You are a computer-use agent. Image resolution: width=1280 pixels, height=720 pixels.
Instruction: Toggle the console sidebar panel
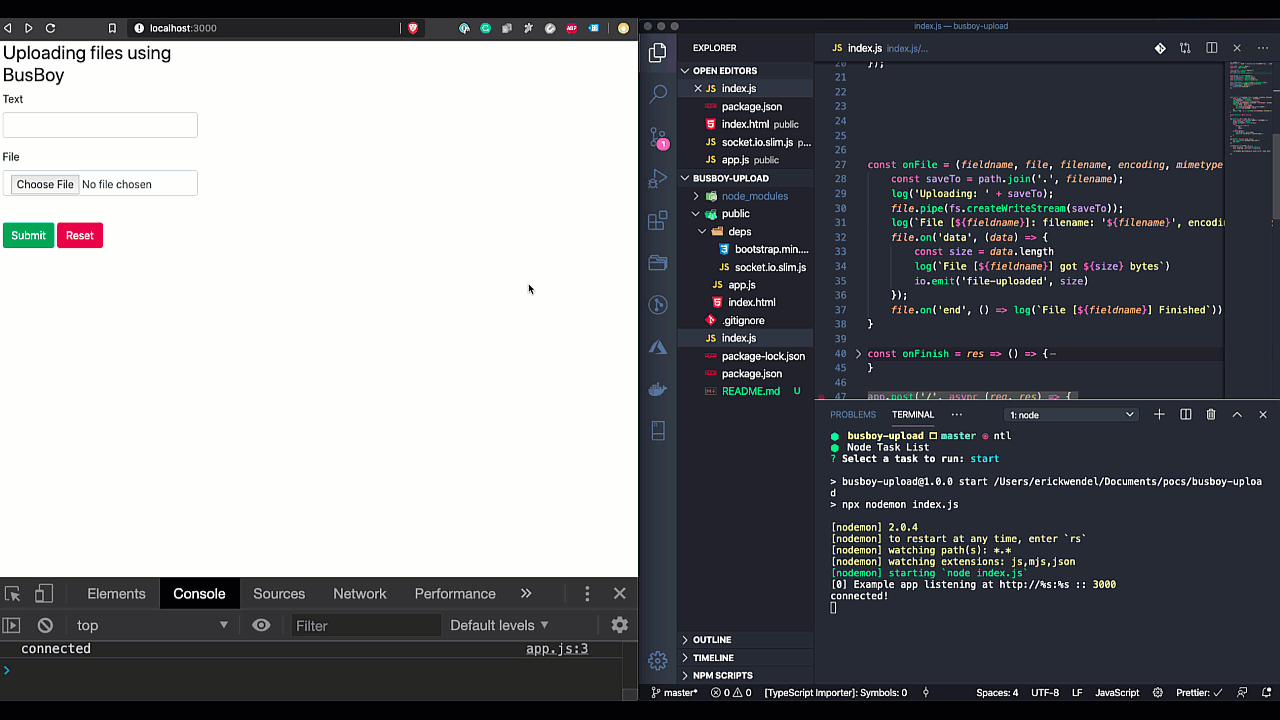click(11, 625)
